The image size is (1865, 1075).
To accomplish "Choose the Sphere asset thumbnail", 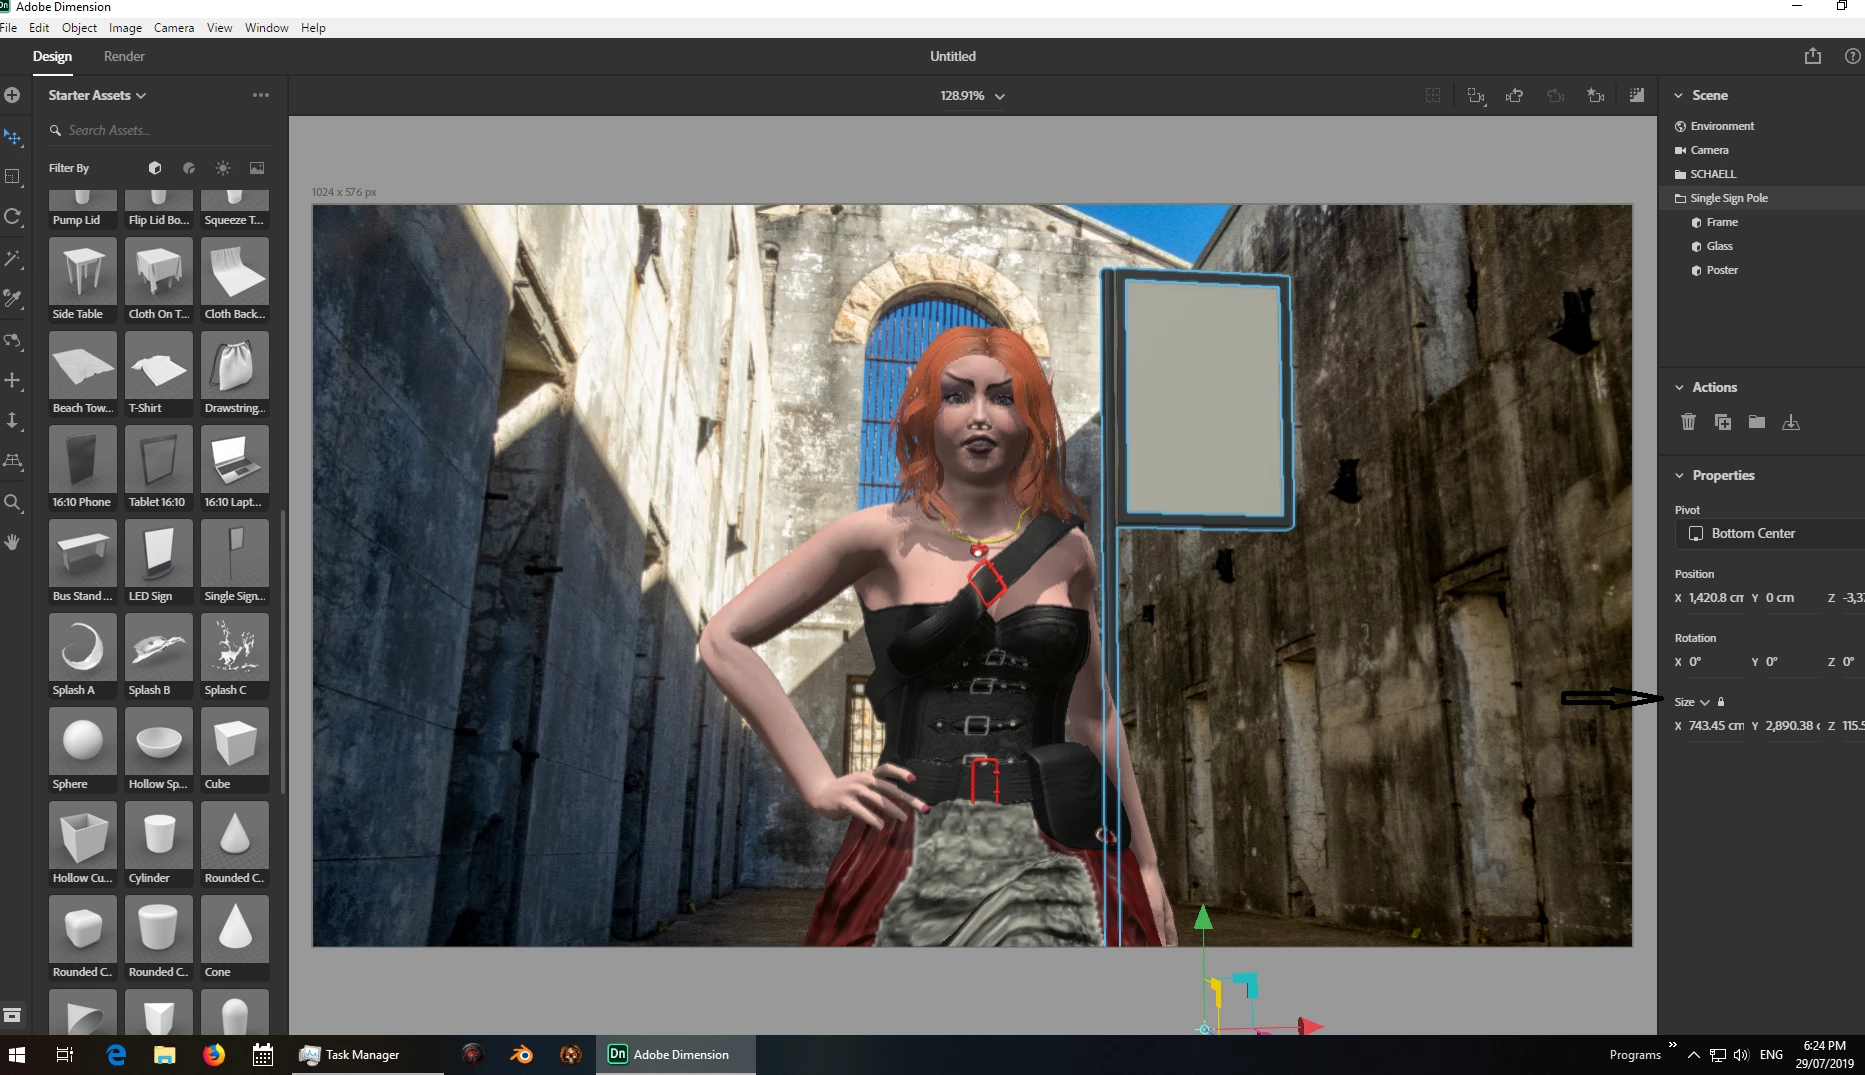I will 83,749.
